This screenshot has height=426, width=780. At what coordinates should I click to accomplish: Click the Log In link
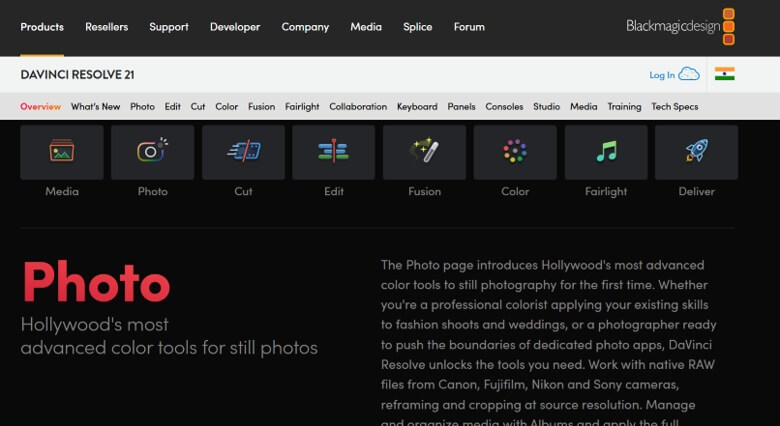(x=662, y=75)
